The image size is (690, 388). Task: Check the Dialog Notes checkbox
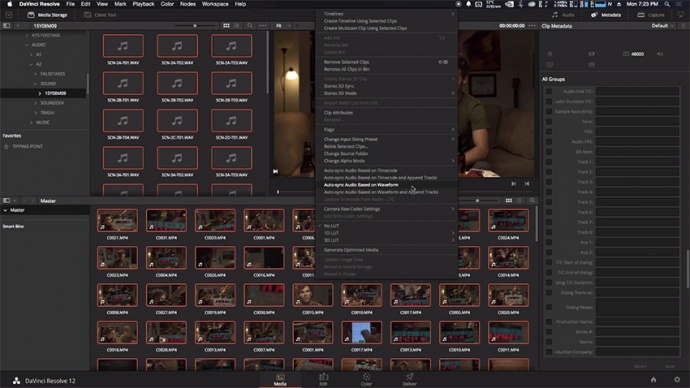pyautogui.click(x=549, y=307)
